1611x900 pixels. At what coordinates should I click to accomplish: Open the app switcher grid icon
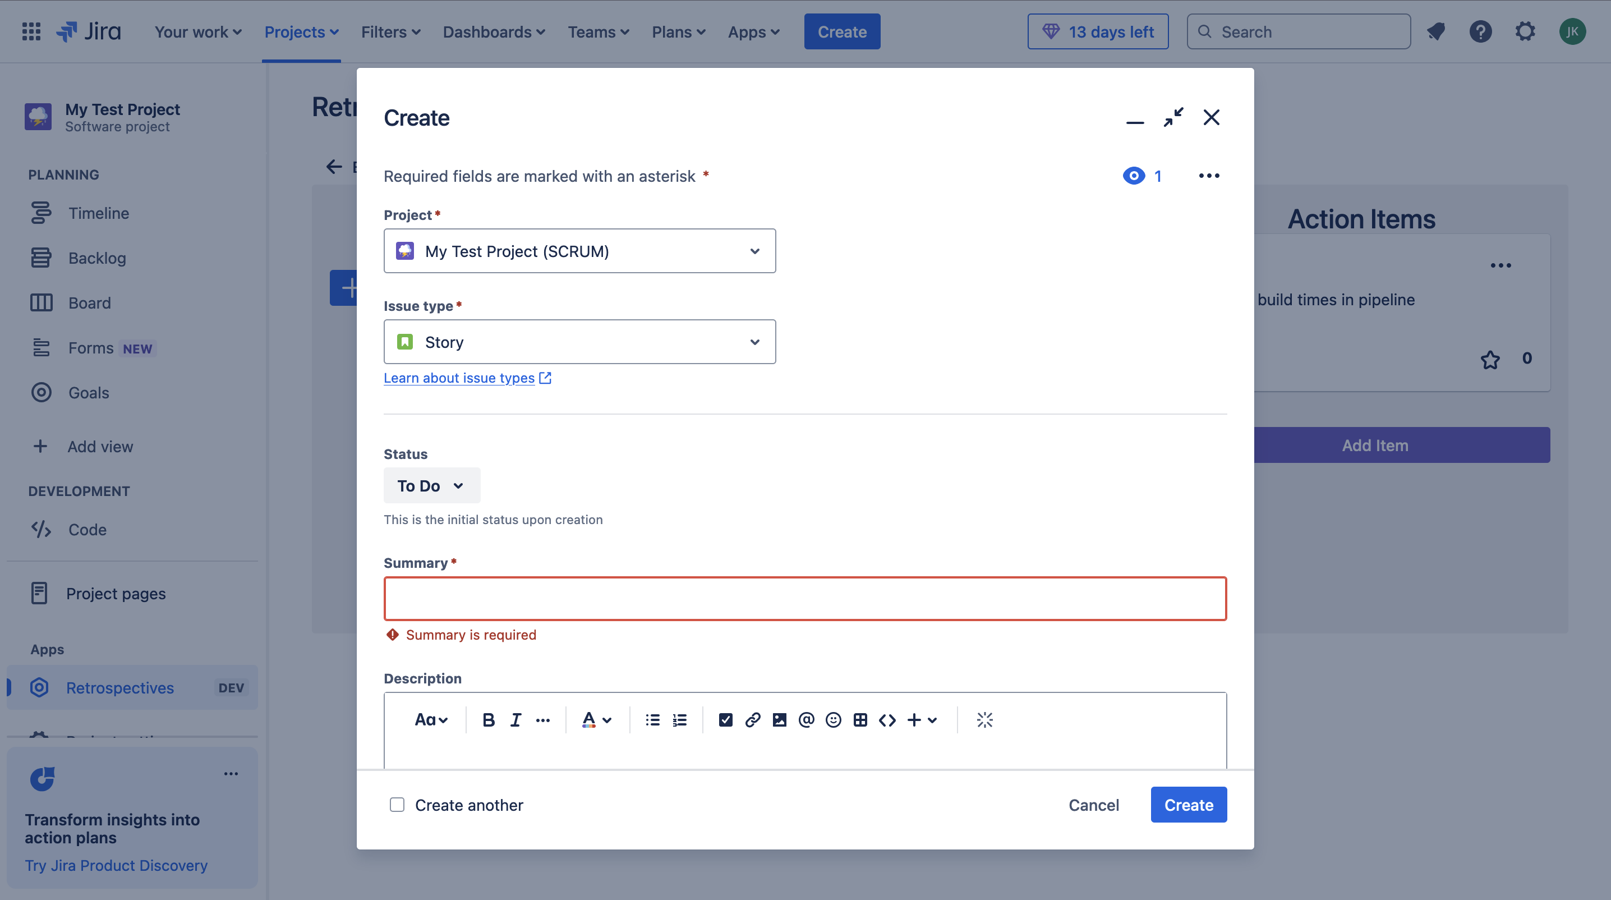pyautogui.click(x=31, y=31)
